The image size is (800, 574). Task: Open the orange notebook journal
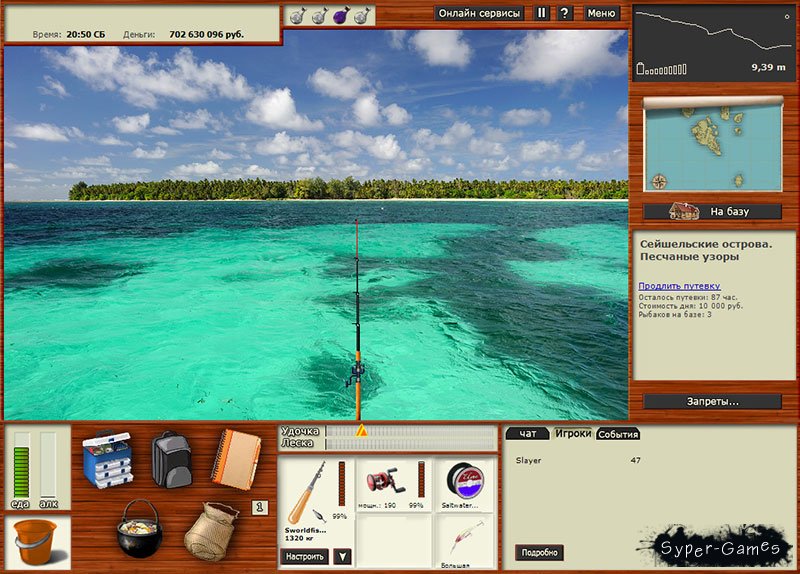(236, 459)
